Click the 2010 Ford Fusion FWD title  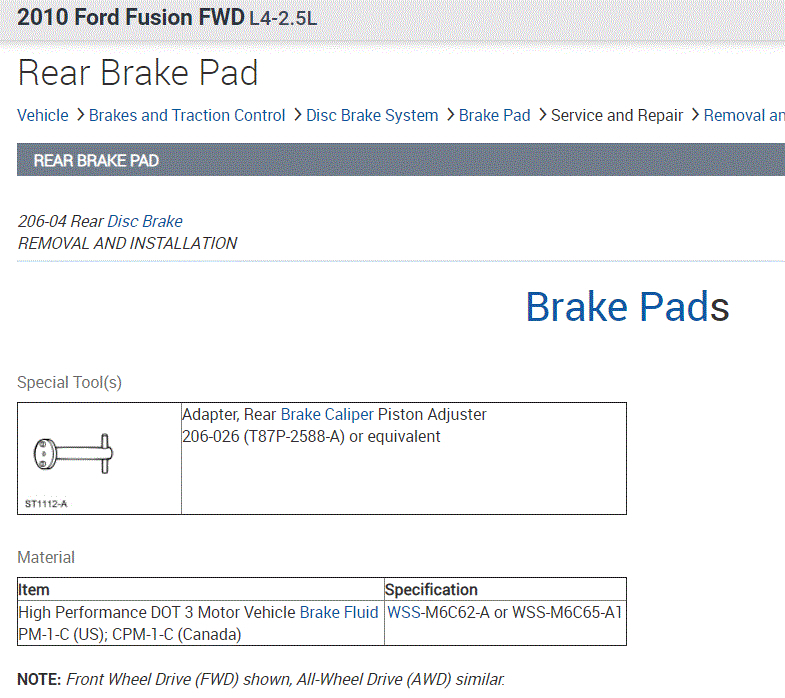point(130,17)
